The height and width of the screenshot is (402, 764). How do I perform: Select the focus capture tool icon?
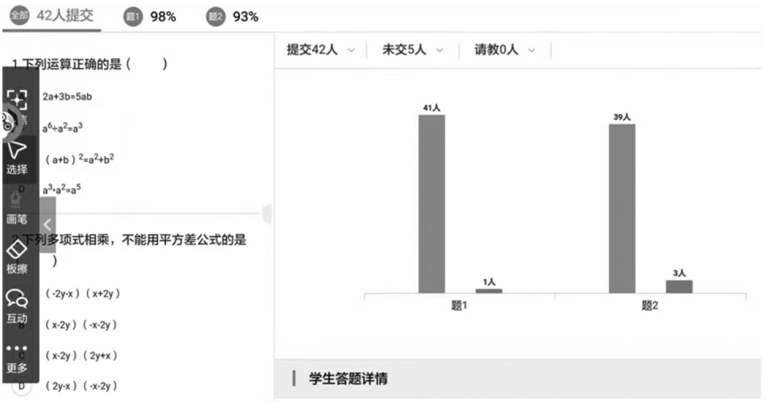17,99
